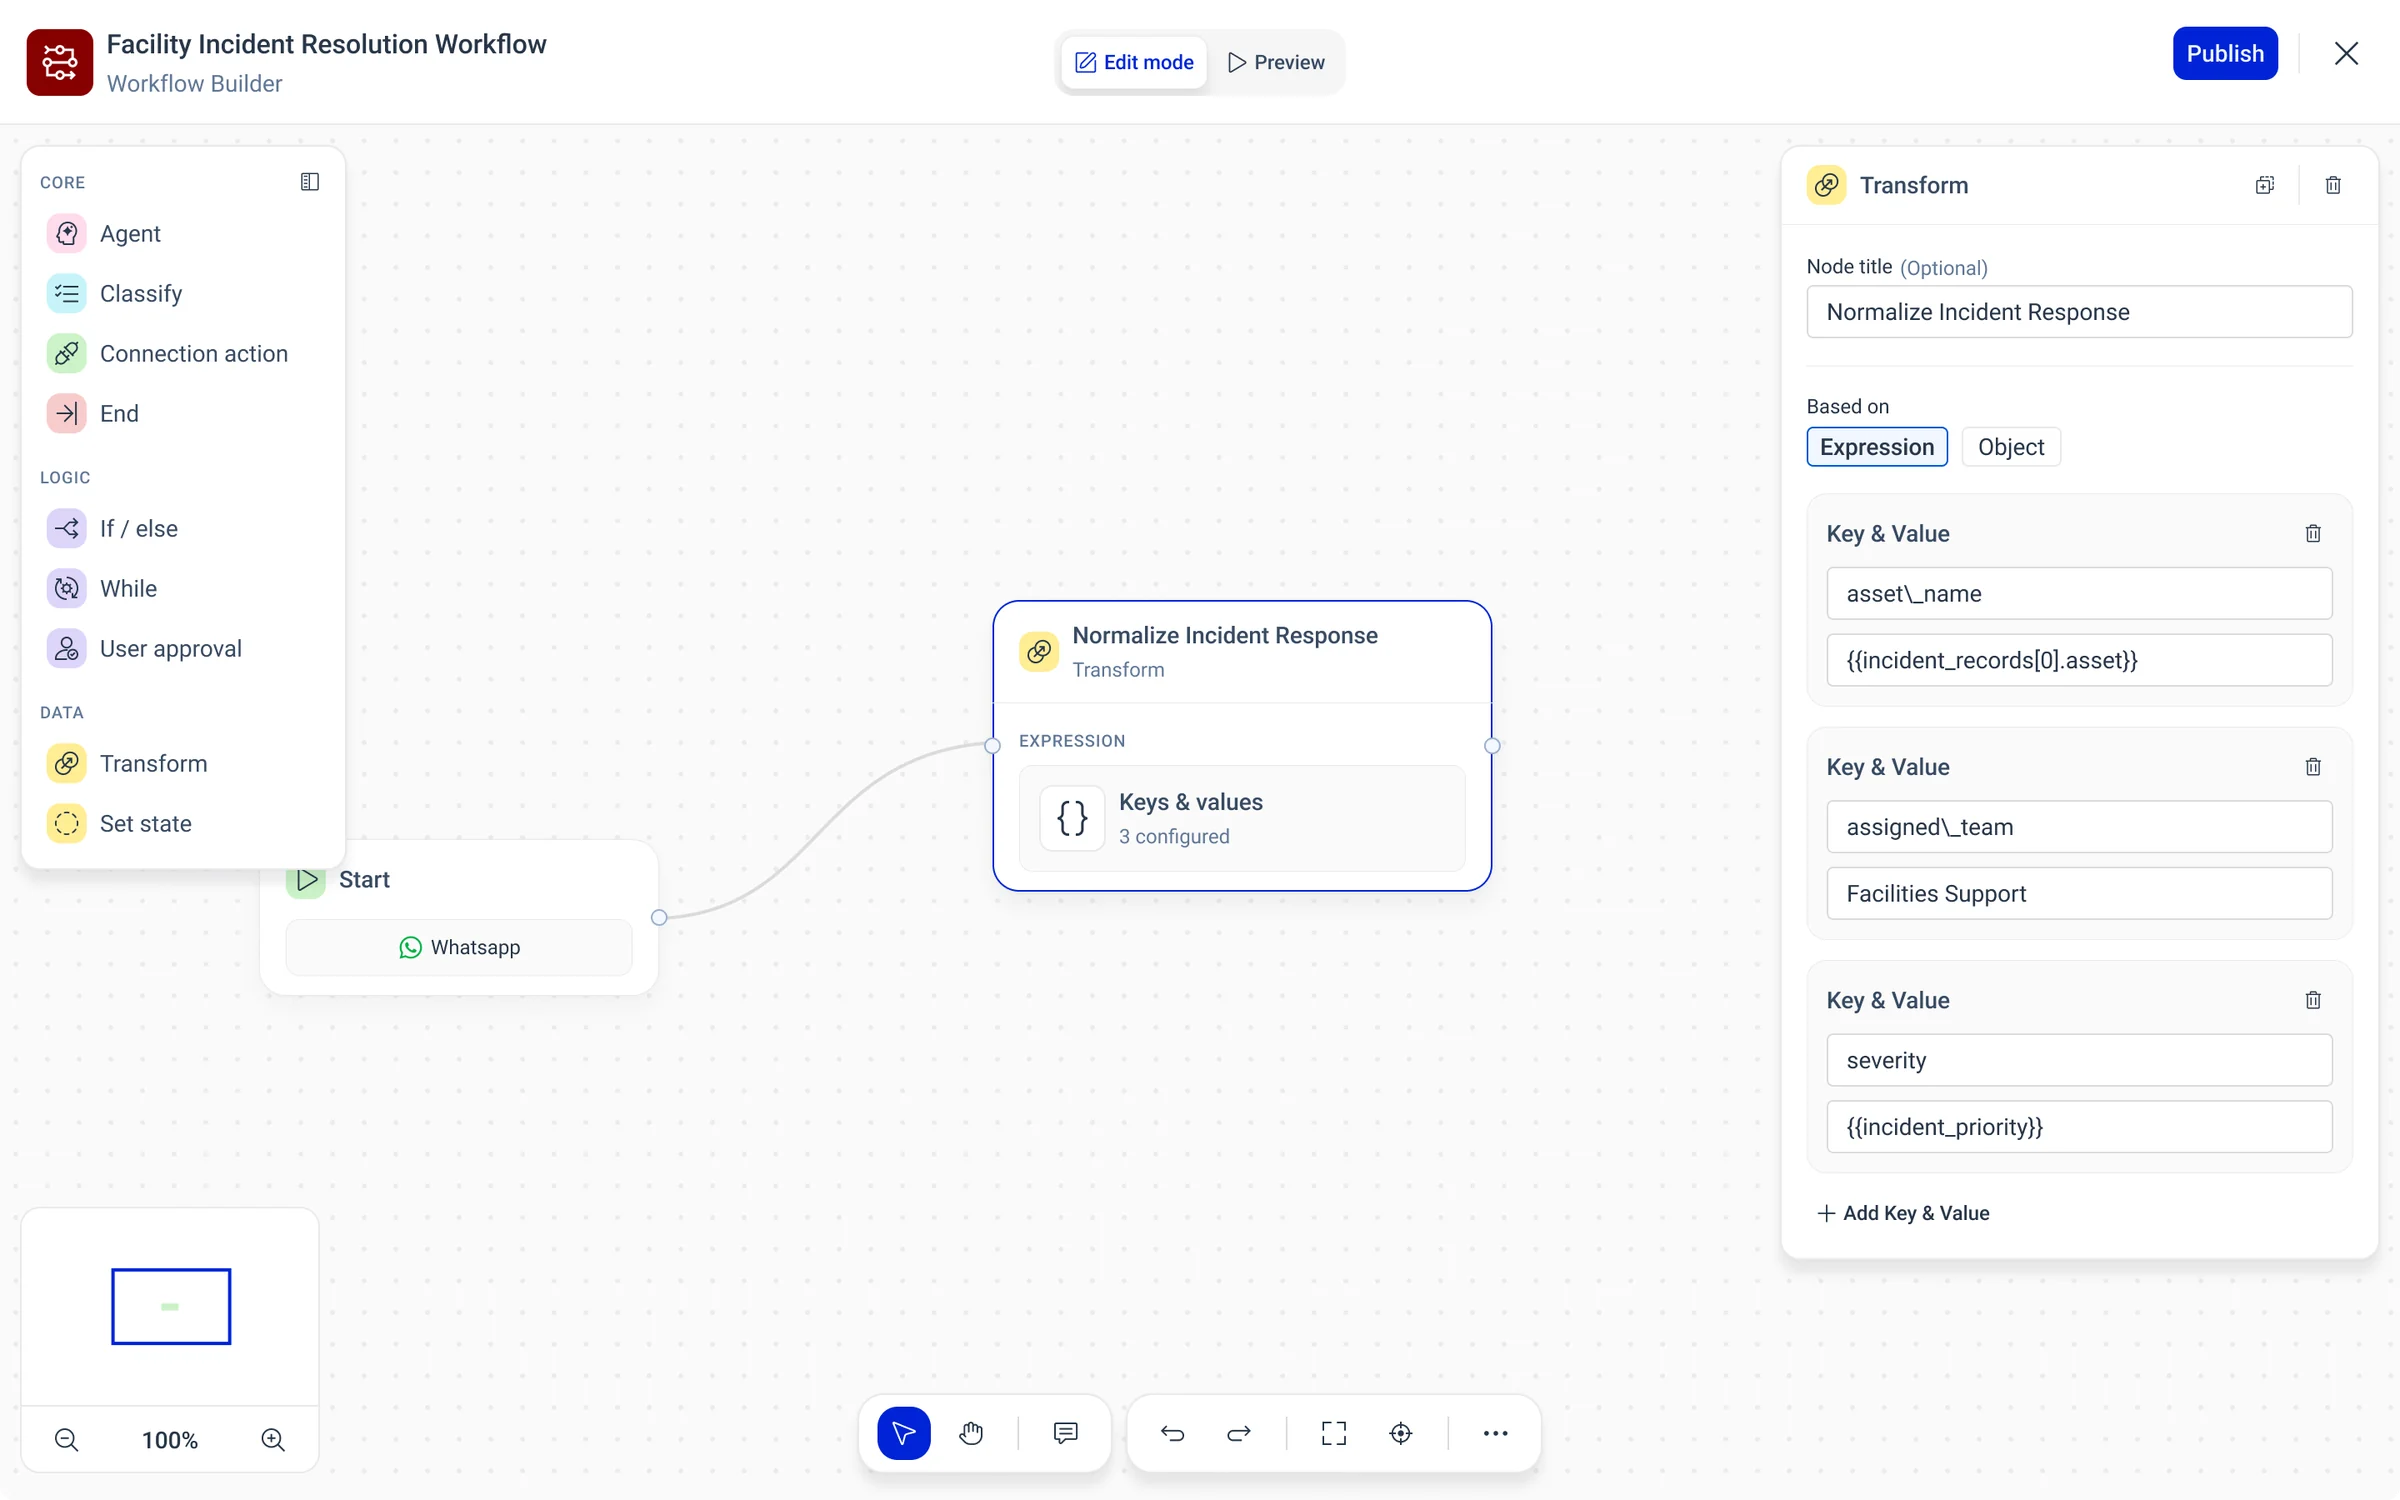Click the minimap viewport thumbnail
This screenshot has width=2400, height=1500.
171,1306
